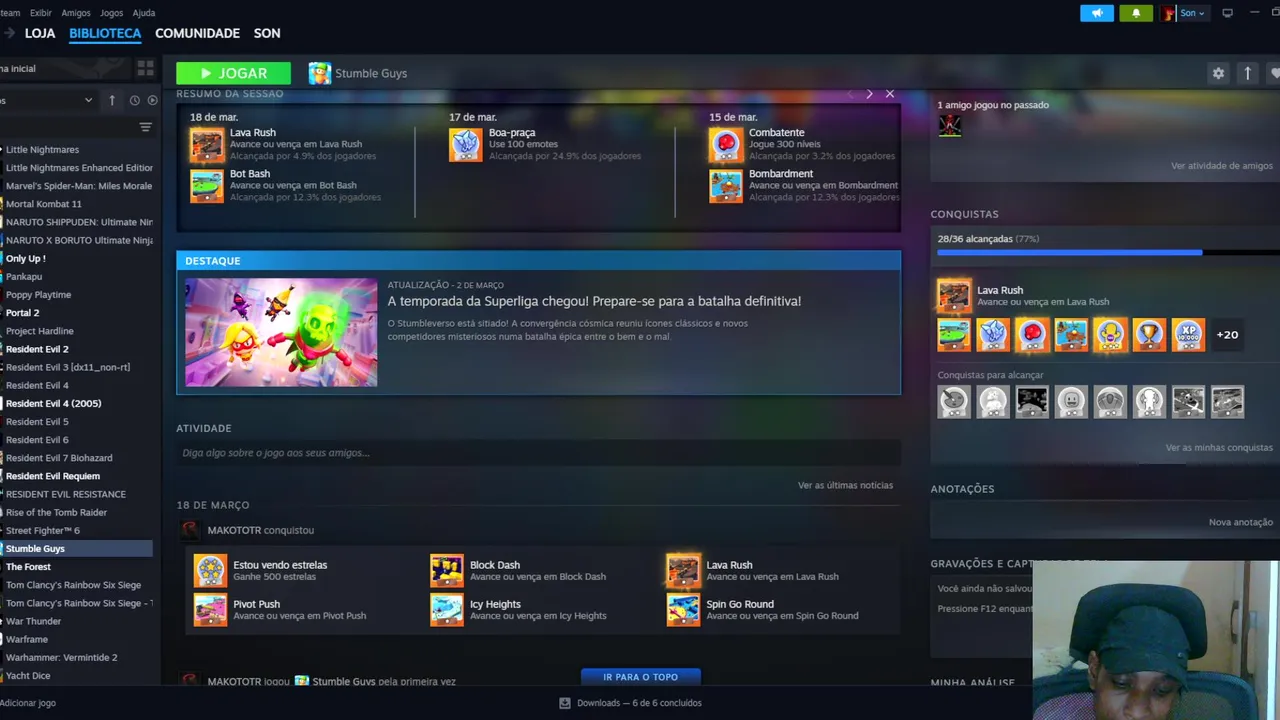Toggle grid view icon in library sidebar
This screenshot has width=1280, height=720.
click(145, 68)
